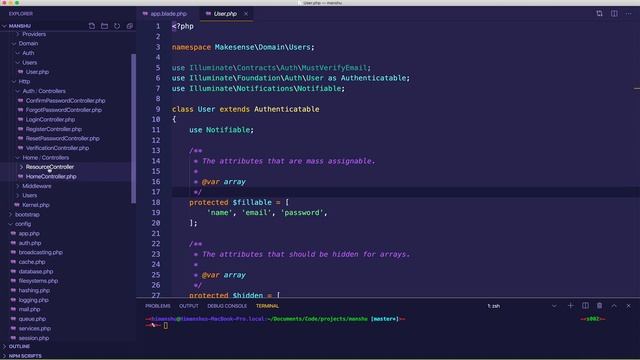This screenshot has width=640, height=360.
Task: Collapse the Http folder
Action: click(24, 81)
